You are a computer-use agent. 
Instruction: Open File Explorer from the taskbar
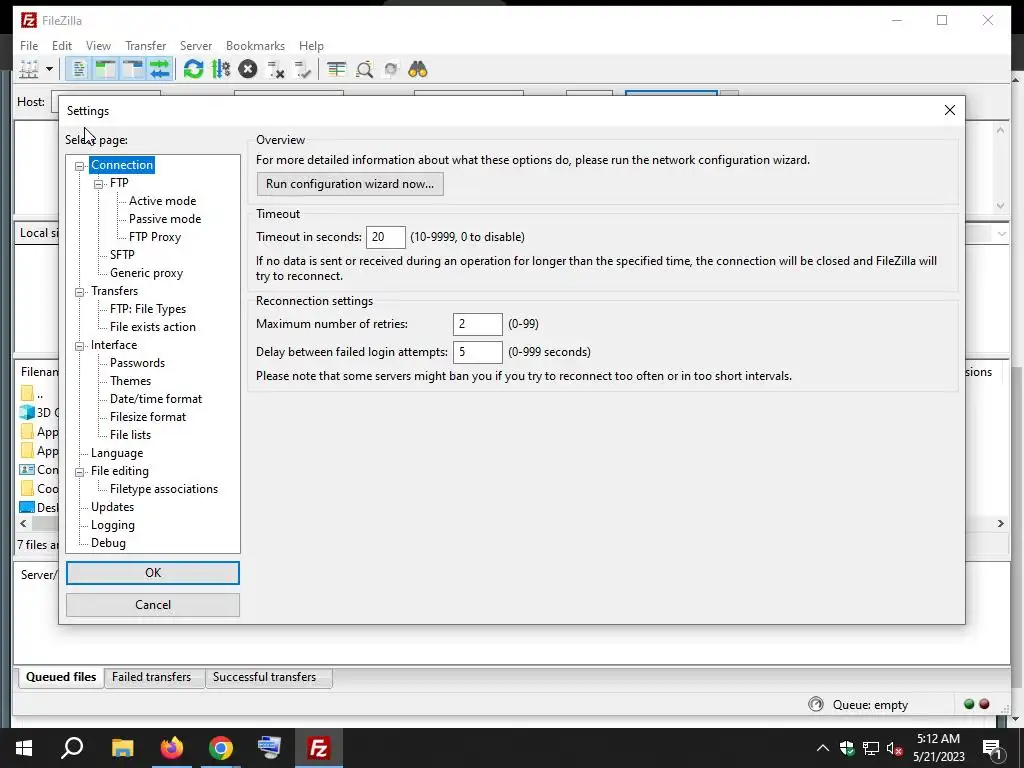pos(123,748)
